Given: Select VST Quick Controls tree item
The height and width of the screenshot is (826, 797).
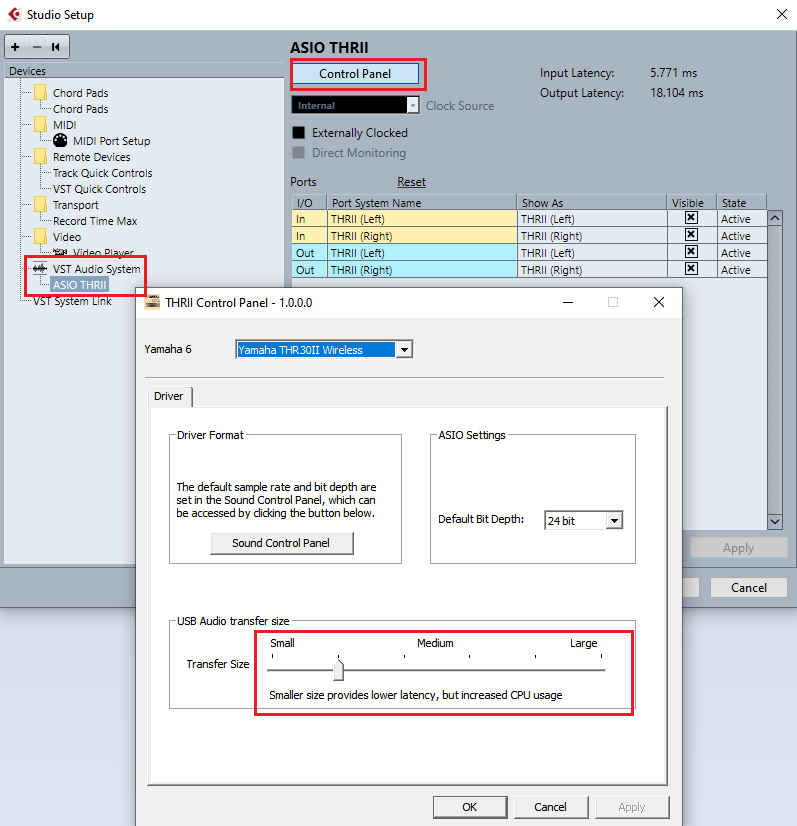Looking at the screenshot, I should (x=100, y=189).
